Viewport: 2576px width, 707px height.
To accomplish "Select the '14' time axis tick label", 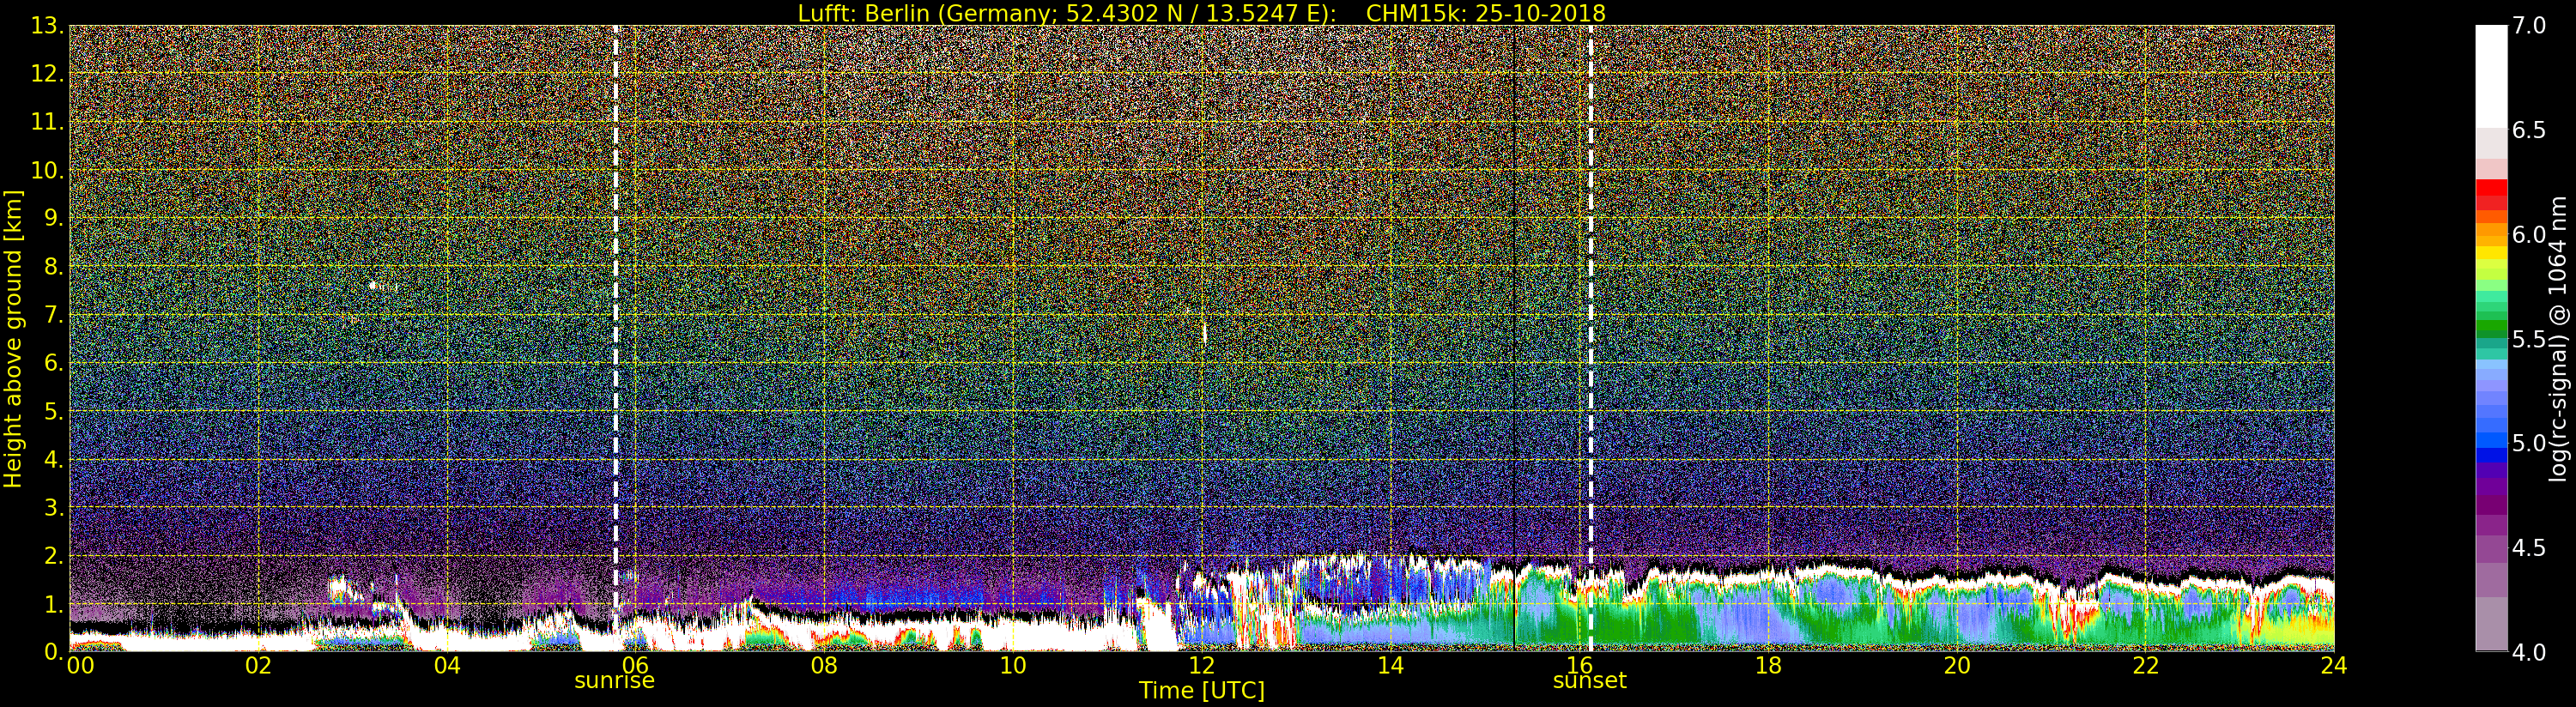I will (1391, 665).
